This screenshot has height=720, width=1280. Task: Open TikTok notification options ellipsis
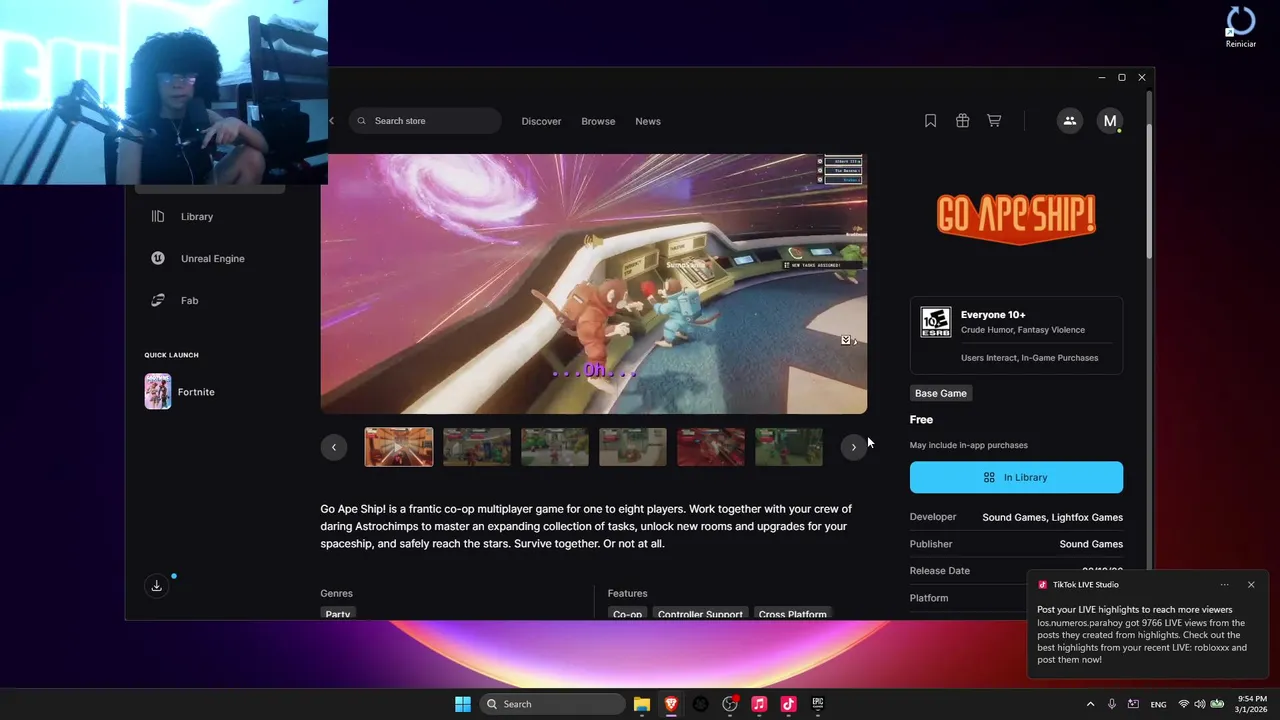tap(1225, 585)
